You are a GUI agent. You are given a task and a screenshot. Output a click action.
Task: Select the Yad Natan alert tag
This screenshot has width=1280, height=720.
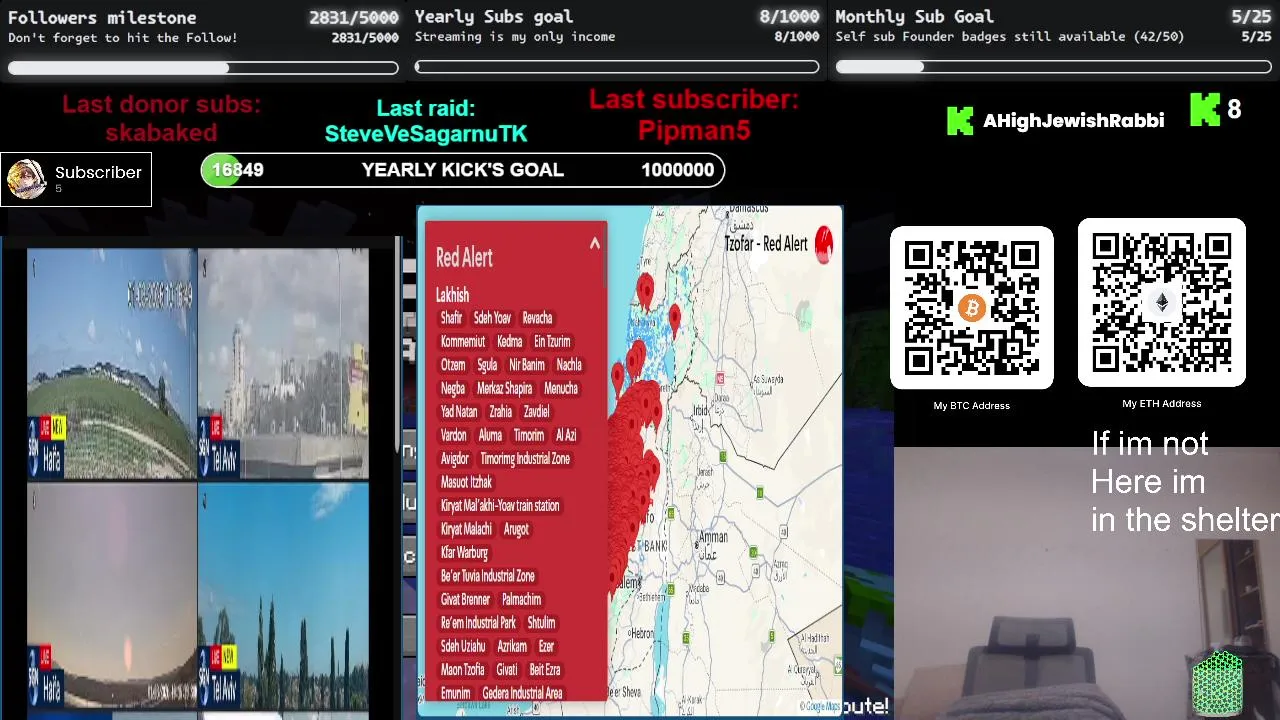click(459, 412)
